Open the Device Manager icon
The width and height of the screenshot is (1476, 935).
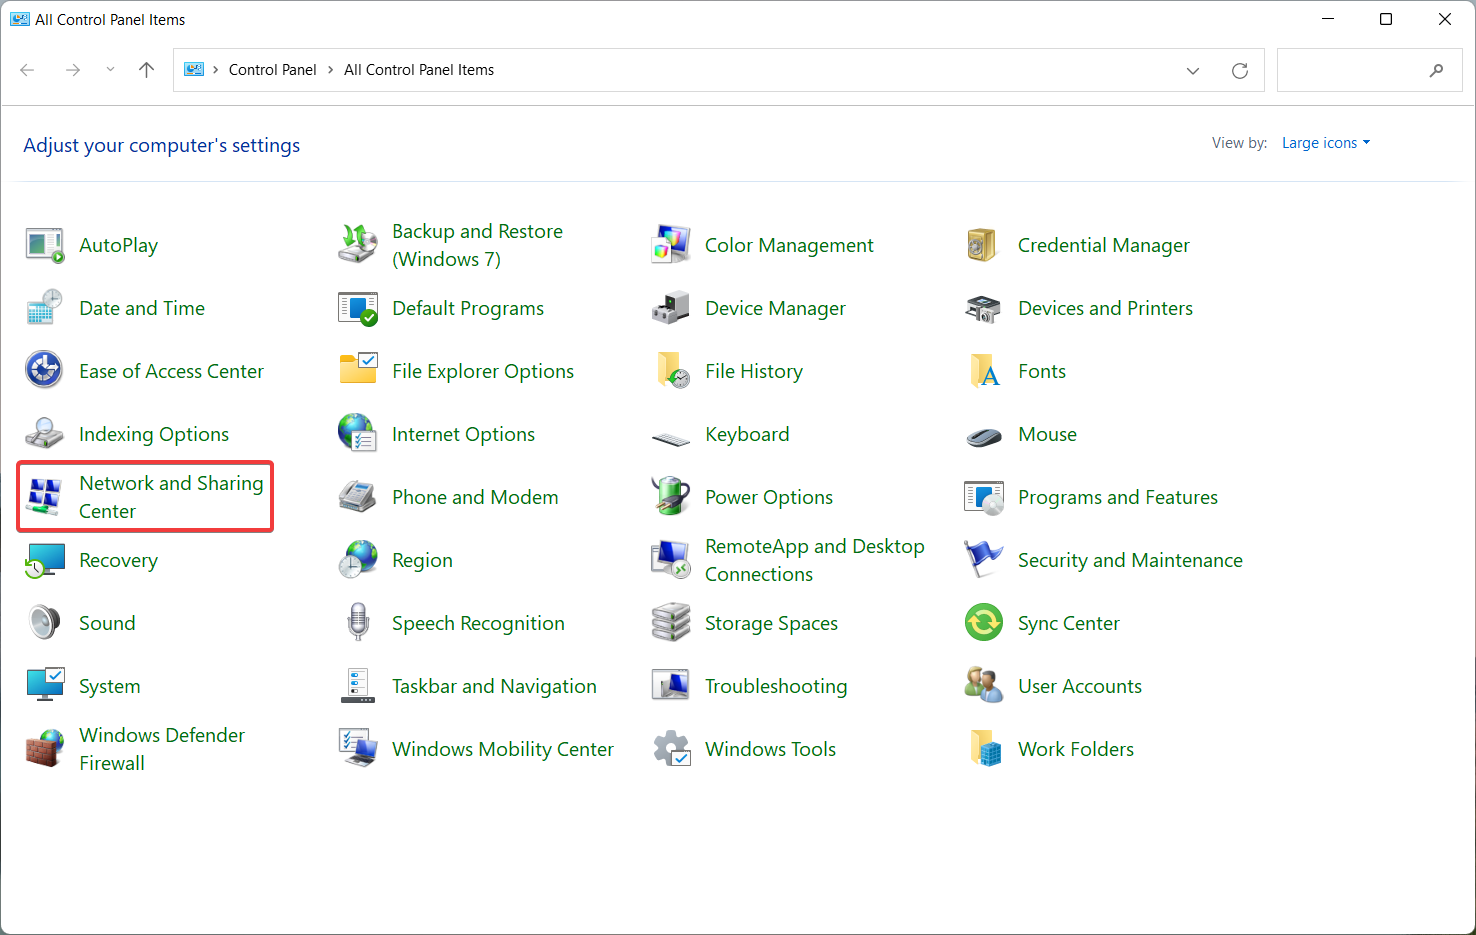[670, 308]
